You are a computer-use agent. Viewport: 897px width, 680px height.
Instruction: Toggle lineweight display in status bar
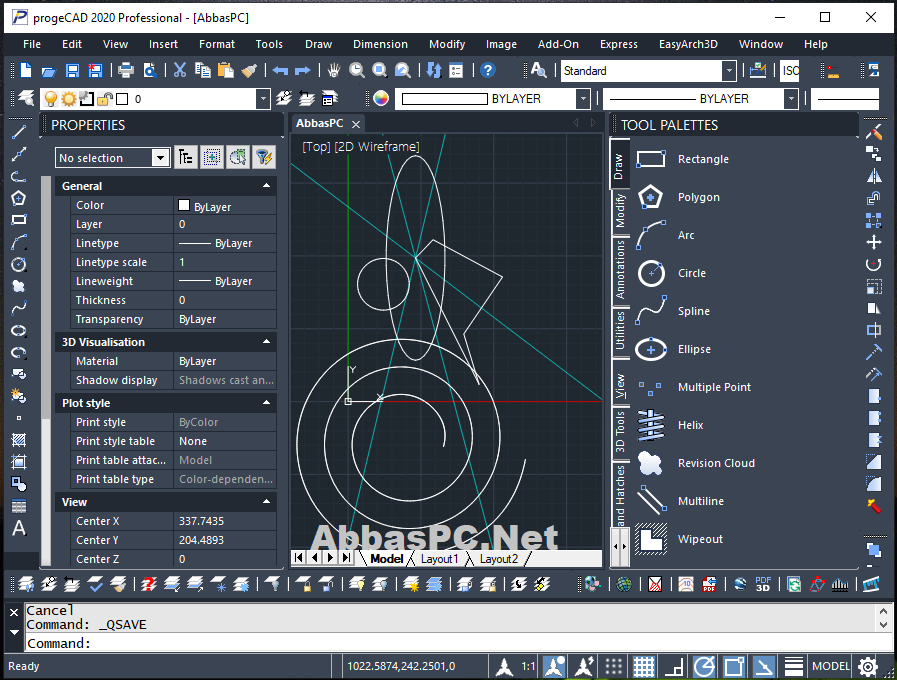pyautogui.click(x=793, y=666)
